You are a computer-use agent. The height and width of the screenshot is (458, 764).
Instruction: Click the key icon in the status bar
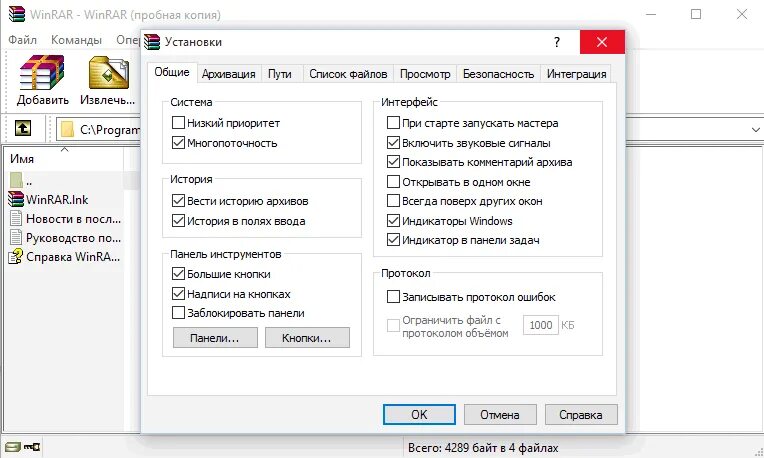[x=32, y=446]
